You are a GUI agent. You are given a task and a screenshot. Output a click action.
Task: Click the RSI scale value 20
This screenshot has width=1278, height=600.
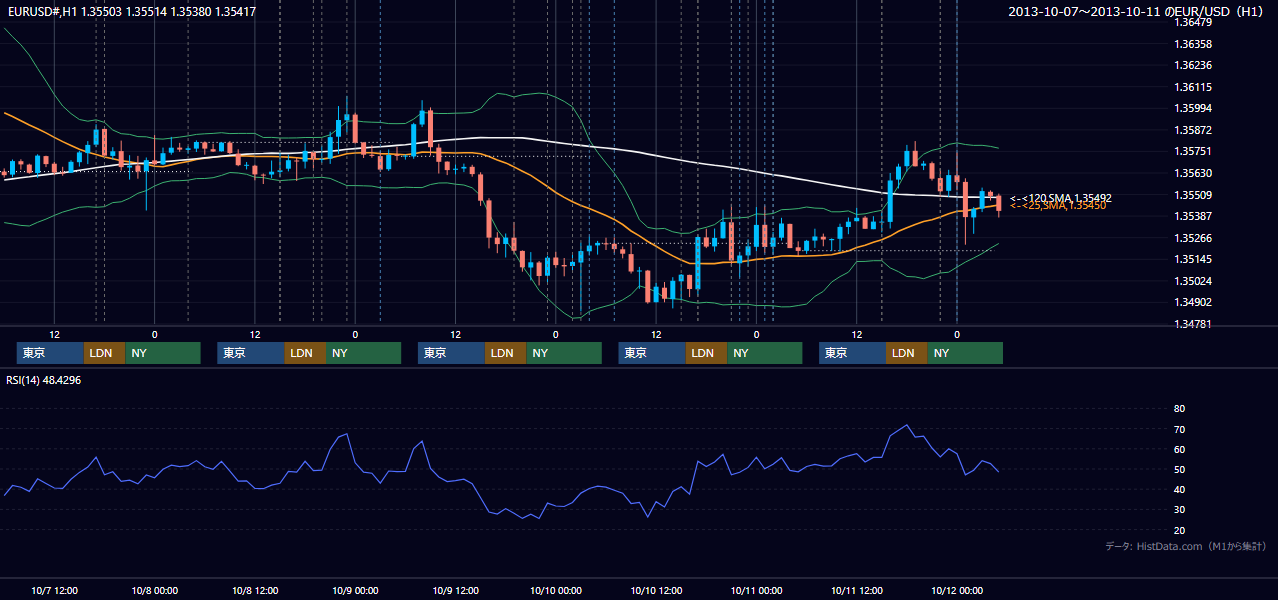(x=1179, y=530)
